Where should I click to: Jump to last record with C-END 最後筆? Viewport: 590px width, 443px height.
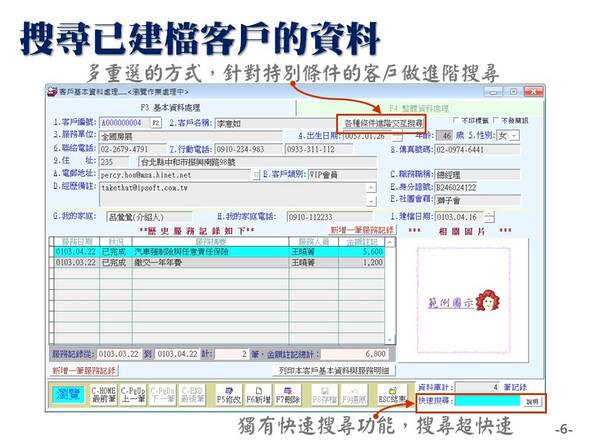point(192,394)
